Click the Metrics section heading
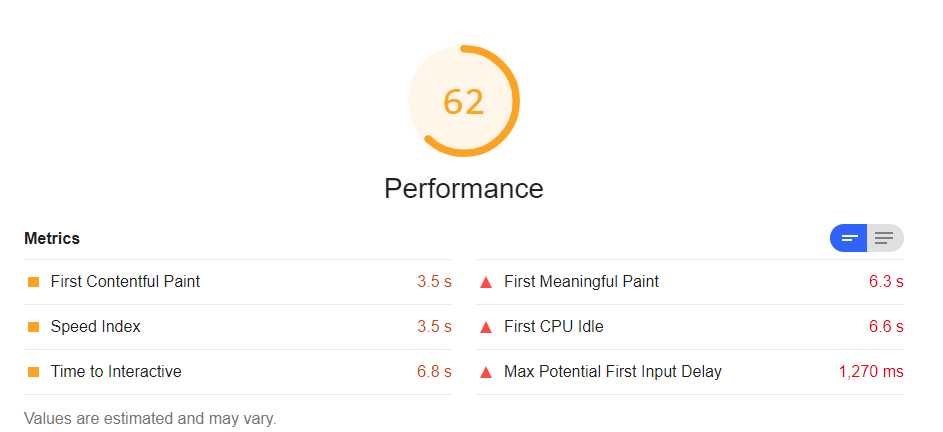This screenshot has width=943, height=432. click(52, 239)
